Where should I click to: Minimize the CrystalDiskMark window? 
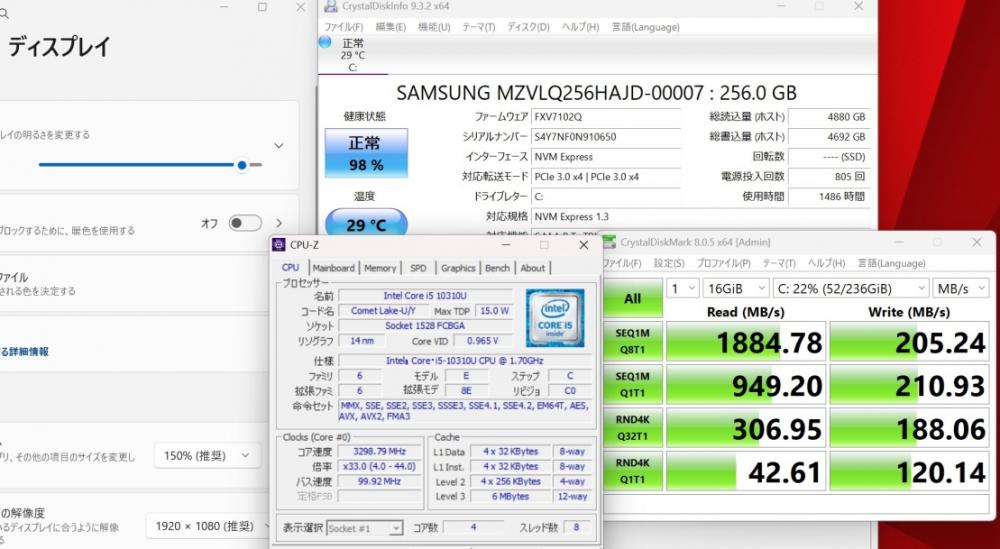[x=899, y=242]
